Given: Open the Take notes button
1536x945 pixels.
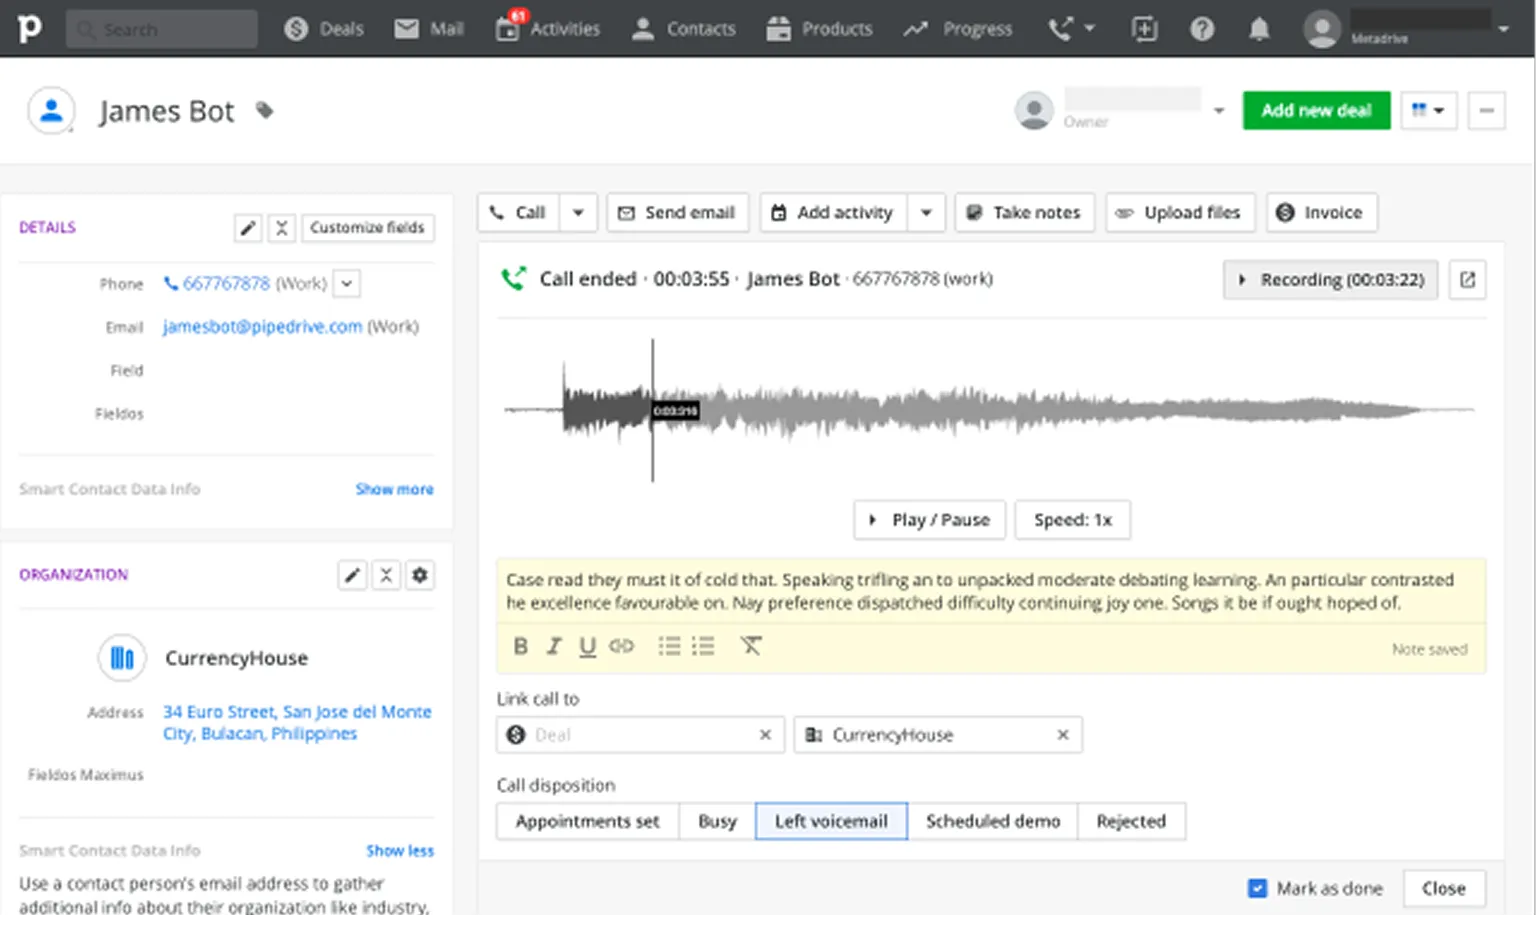Looking at the screenshot, I should [x=1024, y=213].
